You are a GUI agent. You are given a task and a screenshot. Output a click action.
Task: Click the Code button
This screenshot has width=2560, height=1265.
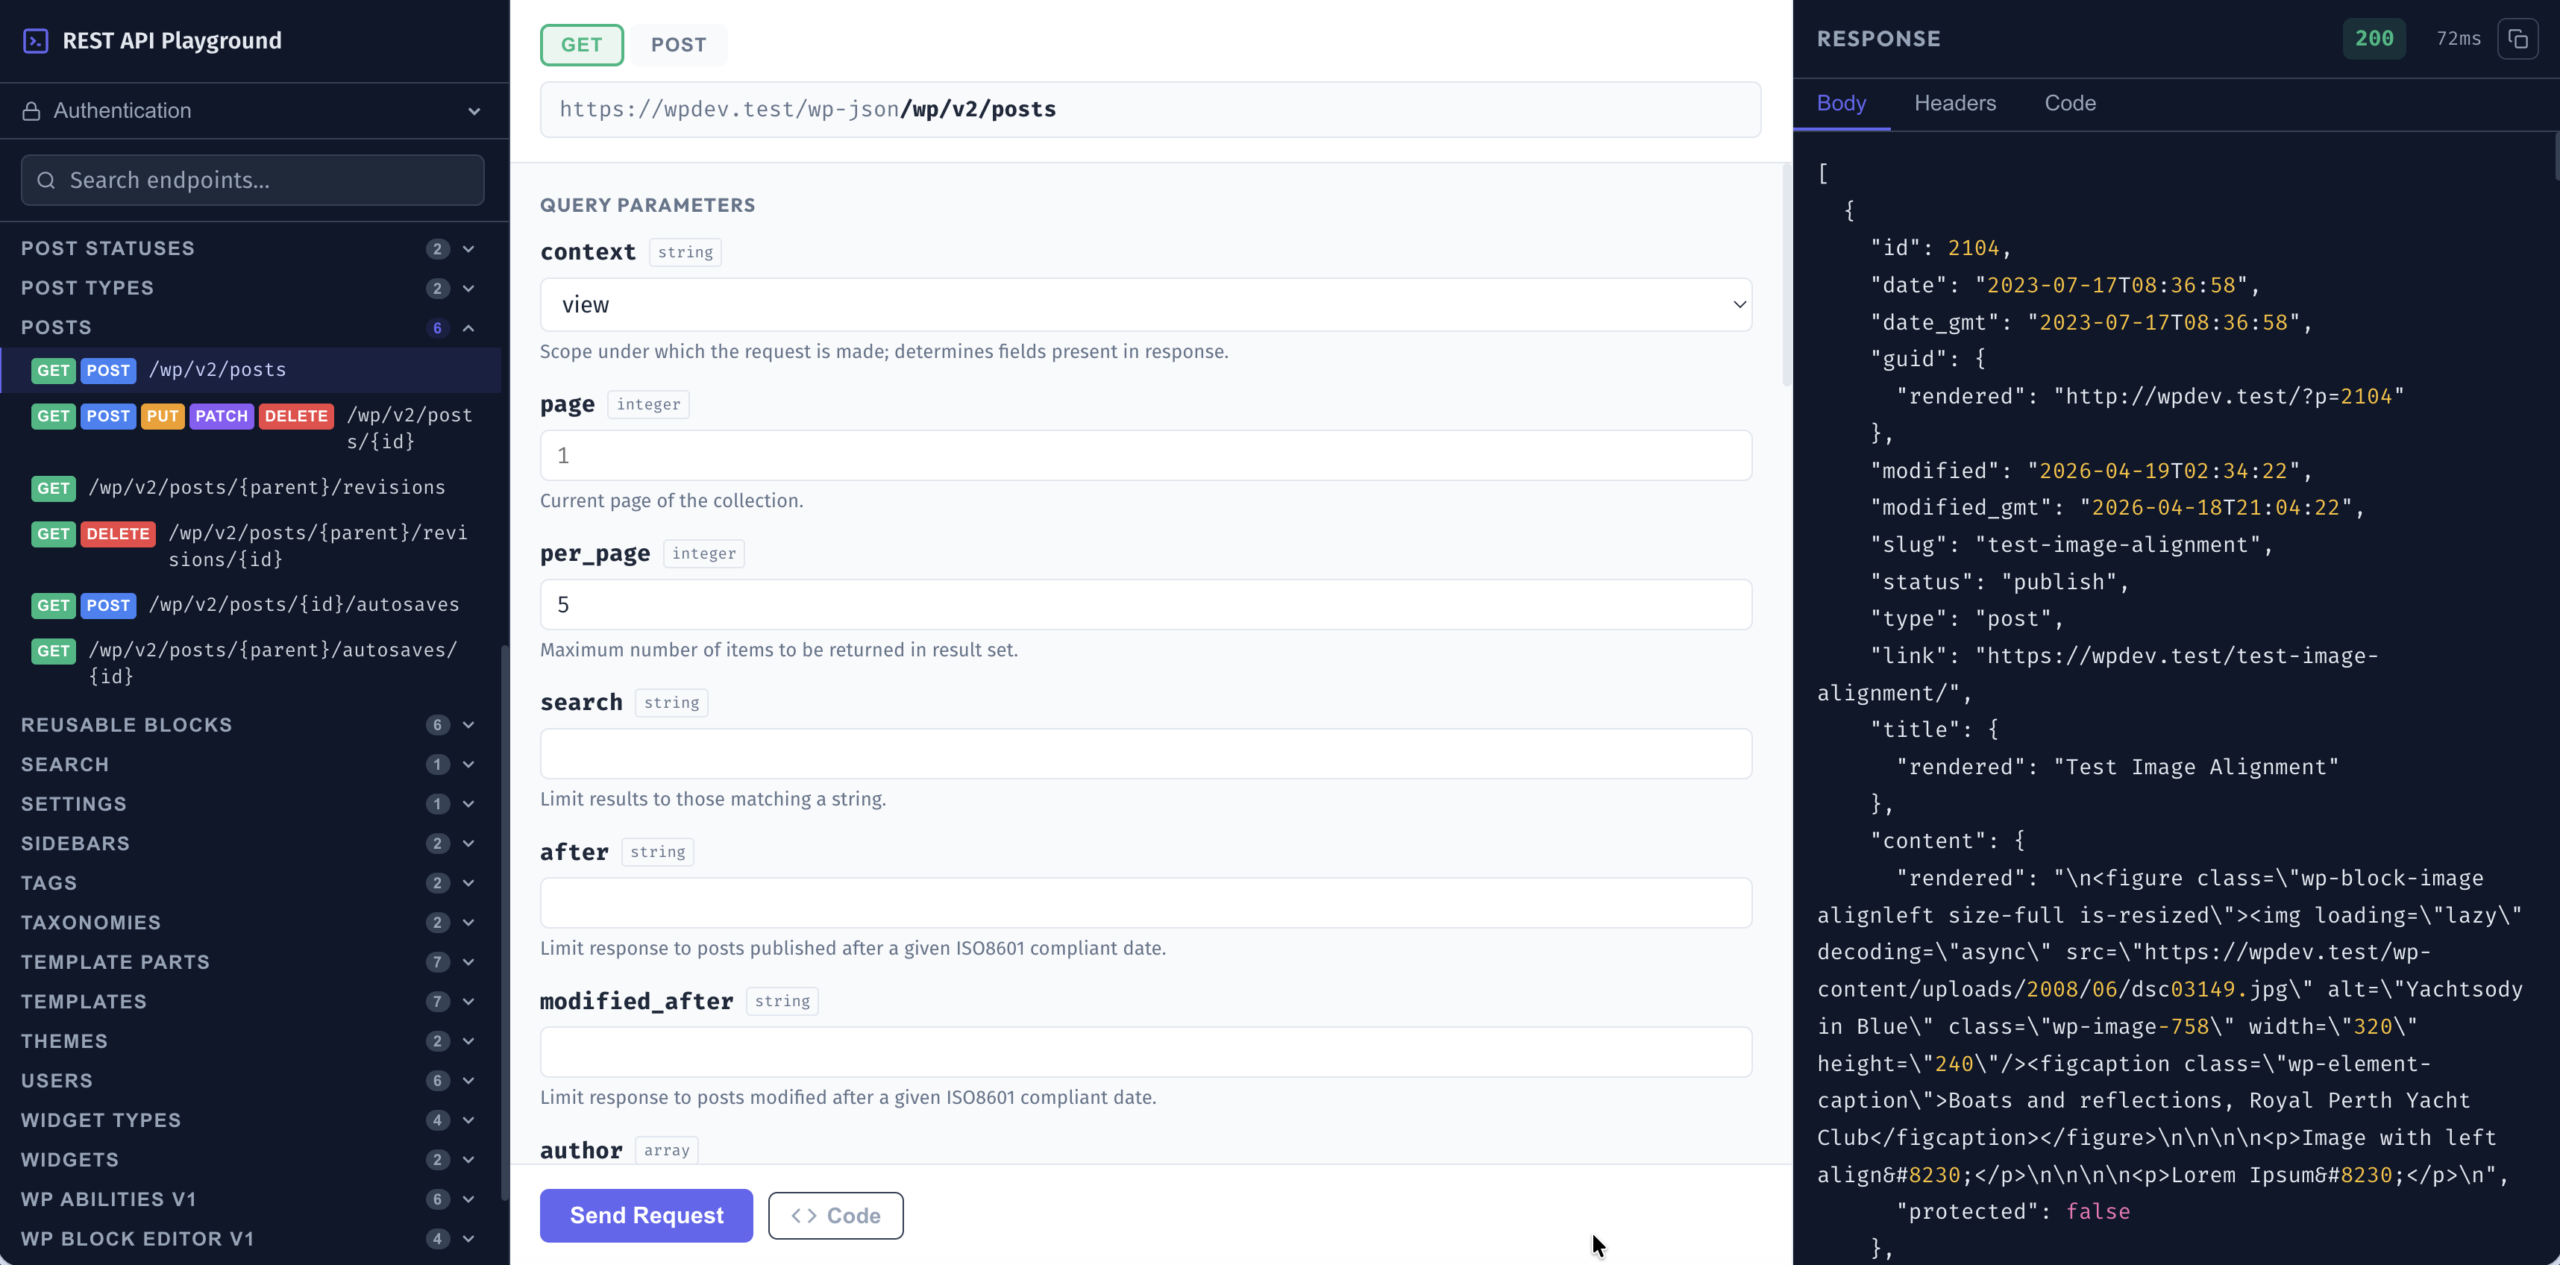[835, 1215]
